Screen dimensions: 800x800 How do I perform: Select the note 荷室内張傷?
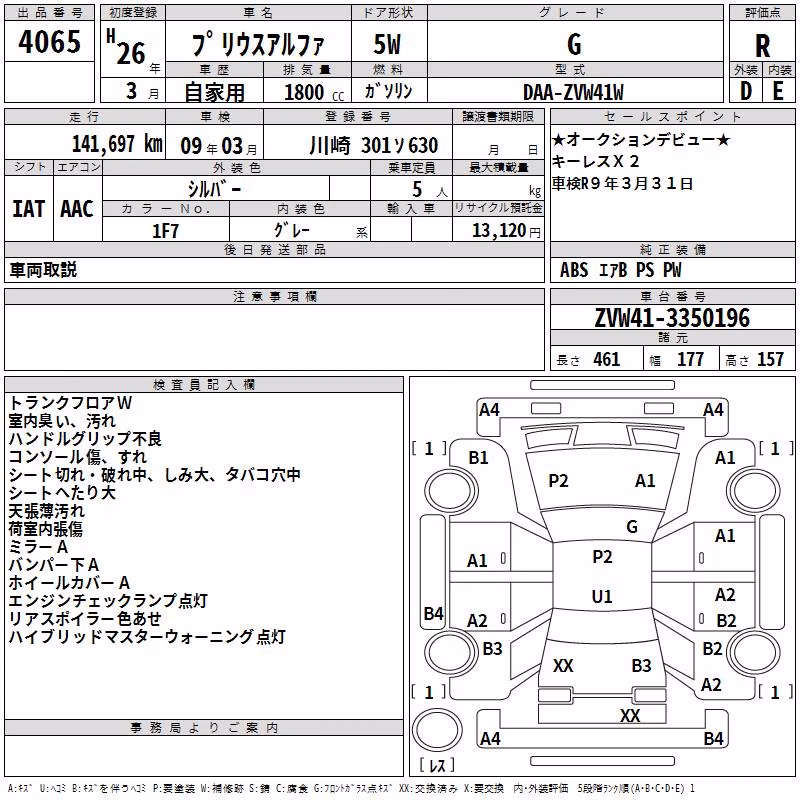[x=45, y=529]
